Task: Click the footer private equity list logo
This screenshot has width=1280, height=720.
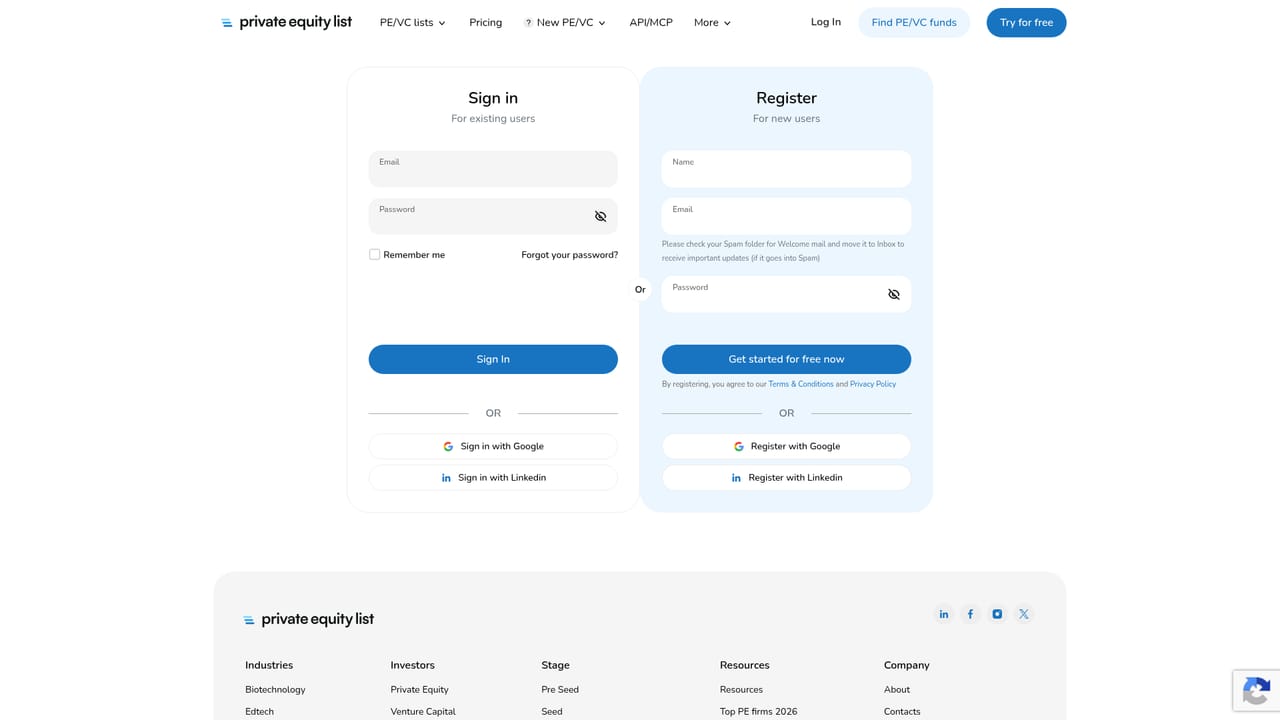Action: tap(309, 619)
